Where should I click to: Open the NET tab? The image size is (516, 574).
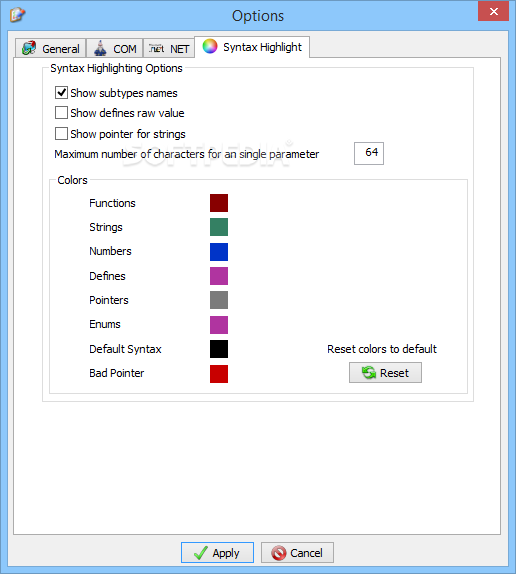click(x=169, y=48)
